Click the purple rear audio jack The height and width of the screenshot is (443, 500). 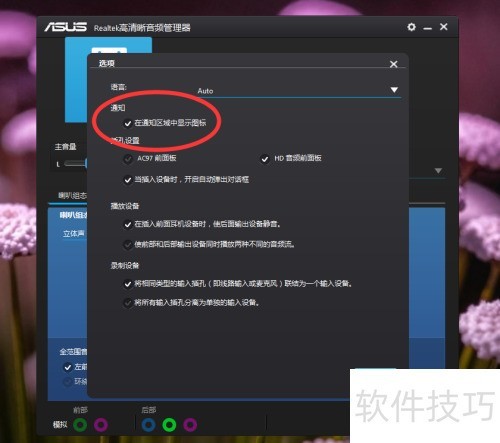point(190,425)
